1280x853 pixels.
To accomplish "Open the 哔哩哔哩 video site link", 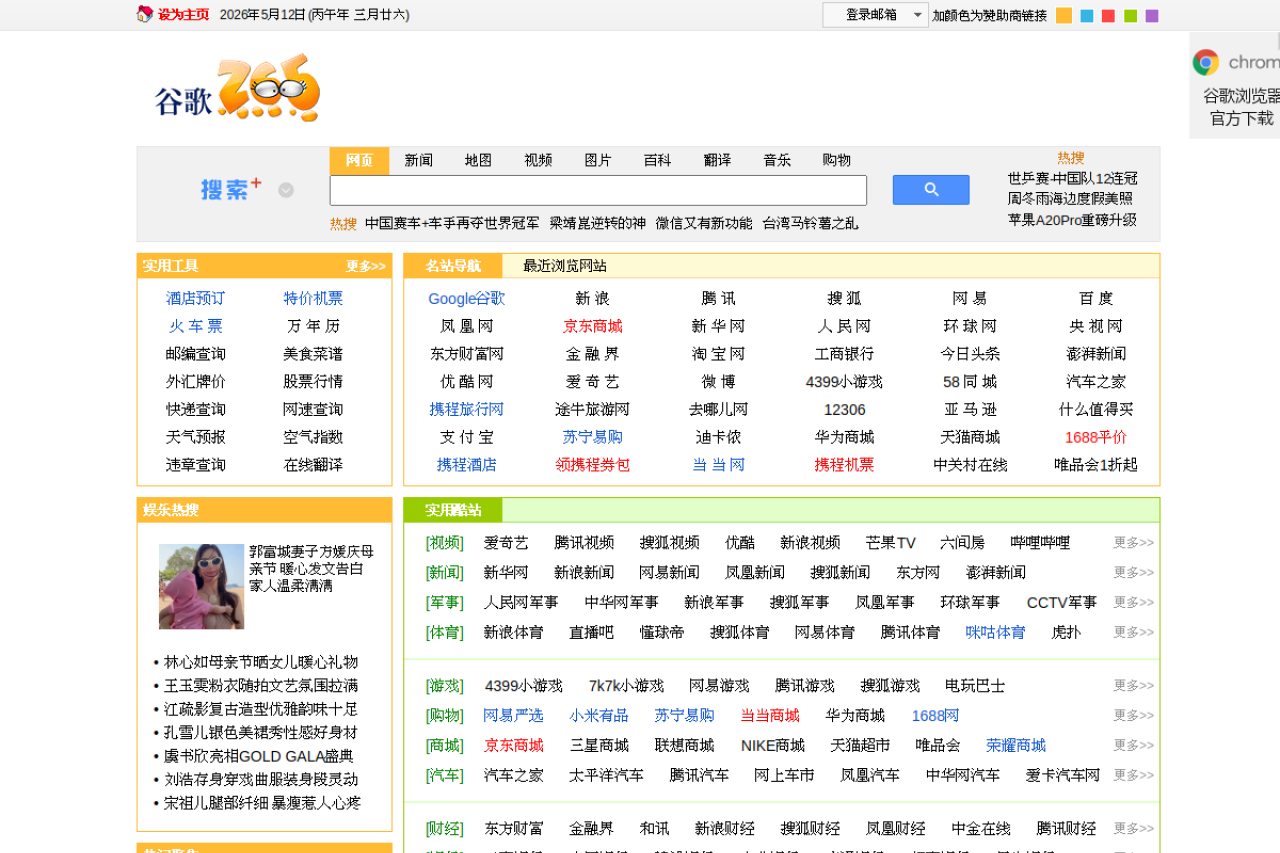I will click(x=1040, y=543).
